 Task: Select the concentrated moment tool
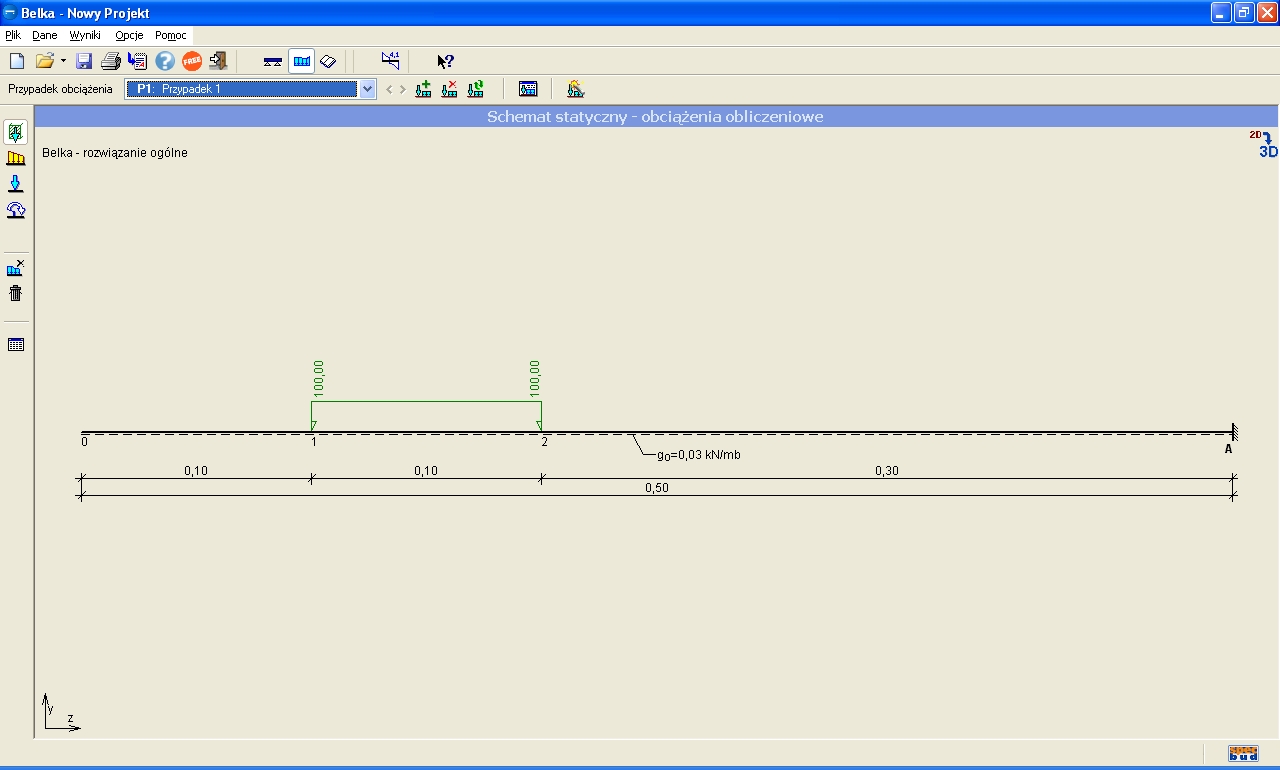tap(16, 210)
